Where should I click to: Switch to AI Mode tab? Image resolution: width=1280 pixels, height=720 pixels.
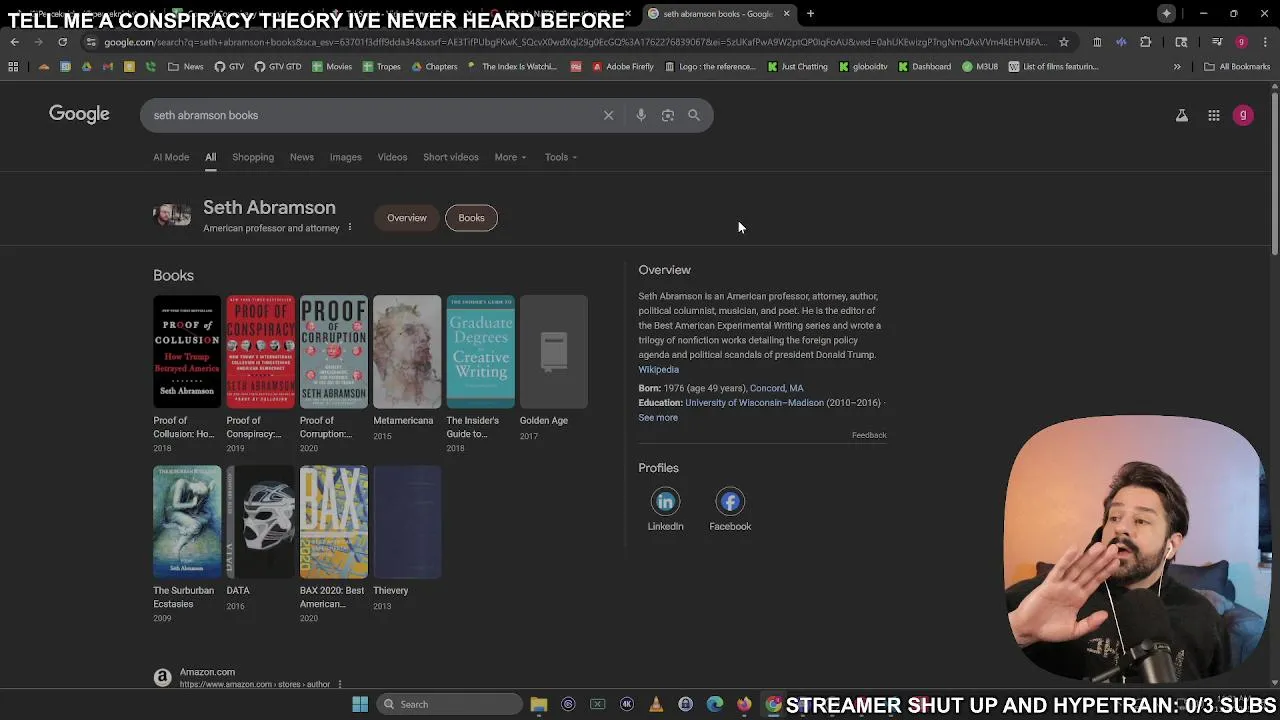[171, 157]
